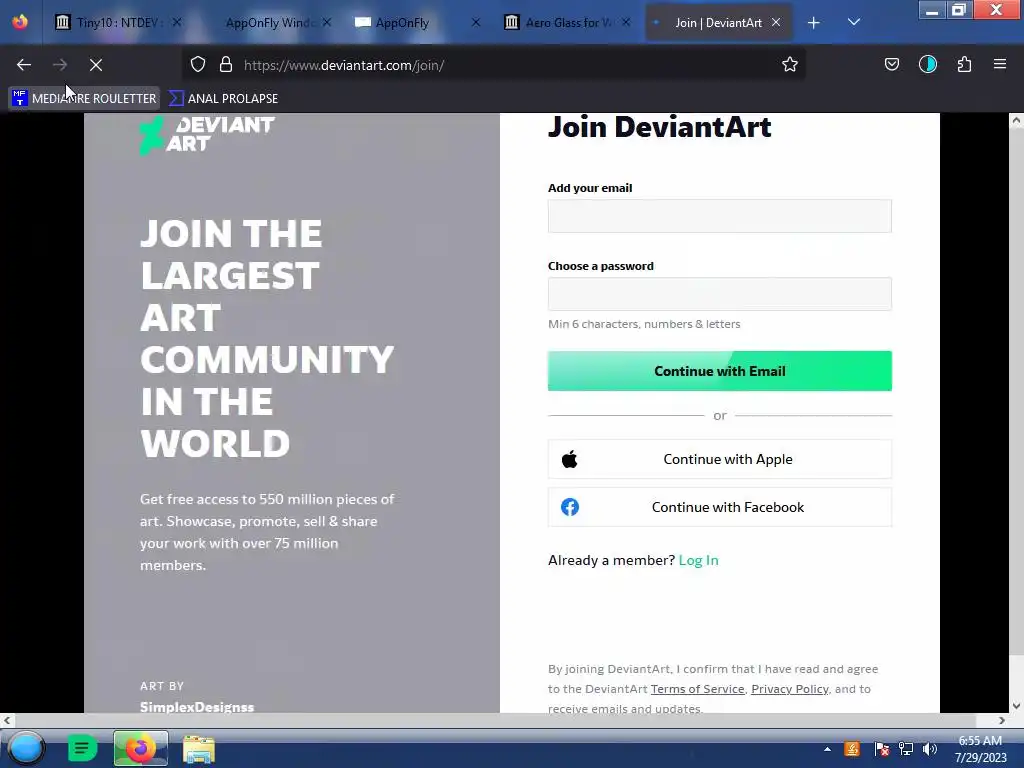The height and width of the screenshot is (768, 1024).
Task: Open the volume speaker tray icon
Action: tap(929, 749)
